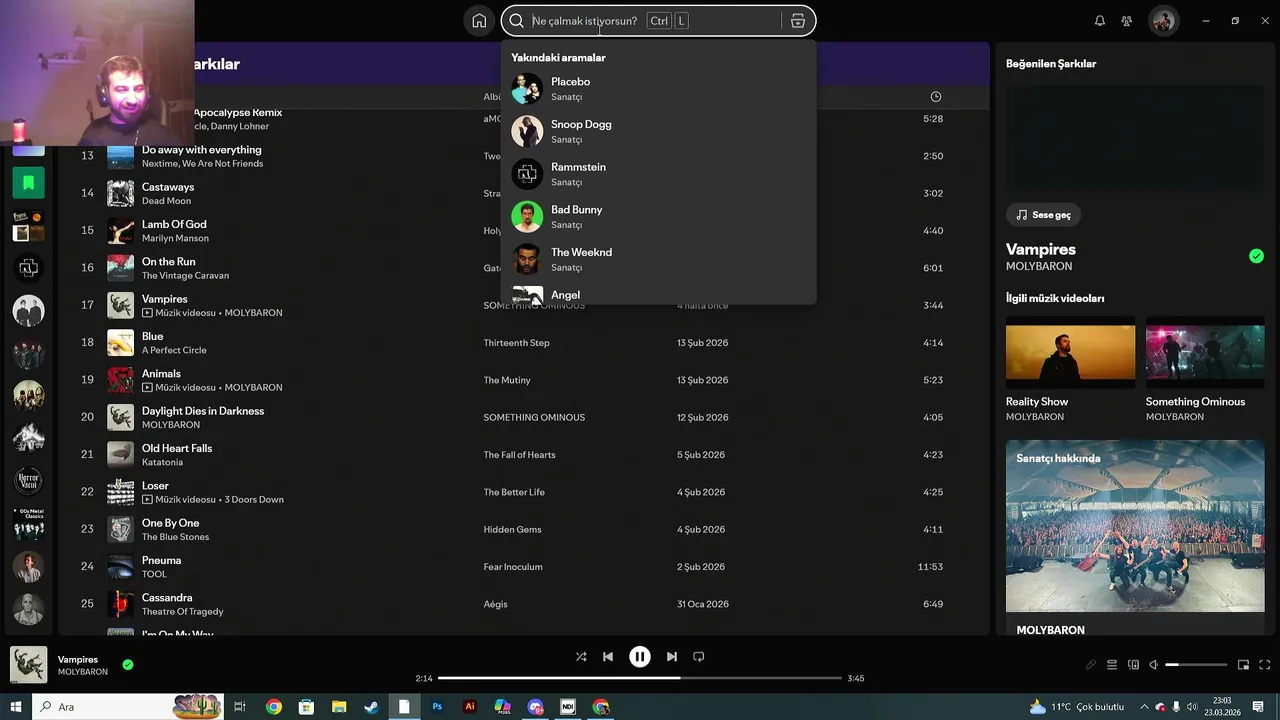
Task: Select Placebo from recent searches
Action: click(x=658, y=89)
